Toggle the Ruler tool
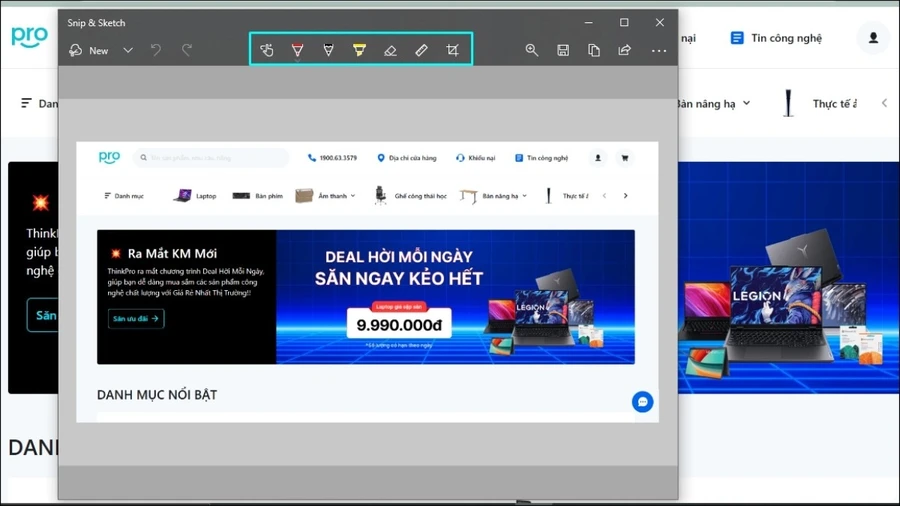Screen dimensions: 900x506 pyautogui.click(x=421, y=50)
